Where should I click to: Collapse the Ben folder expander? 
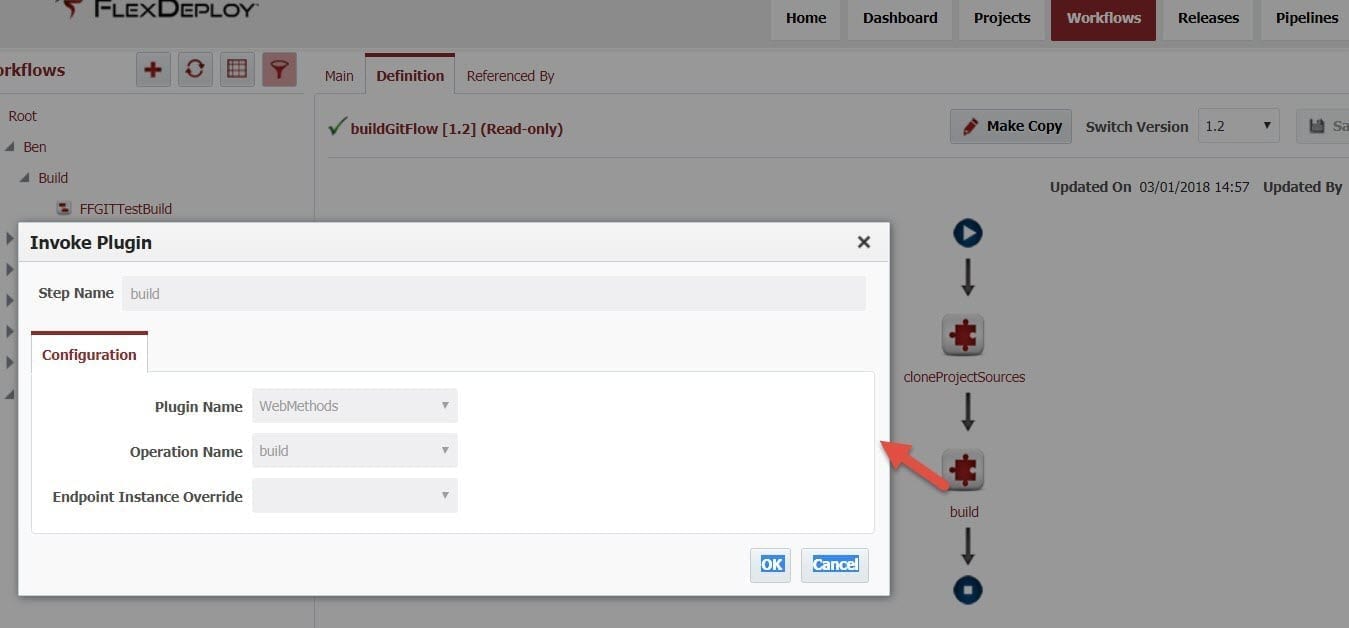point(10,147)
